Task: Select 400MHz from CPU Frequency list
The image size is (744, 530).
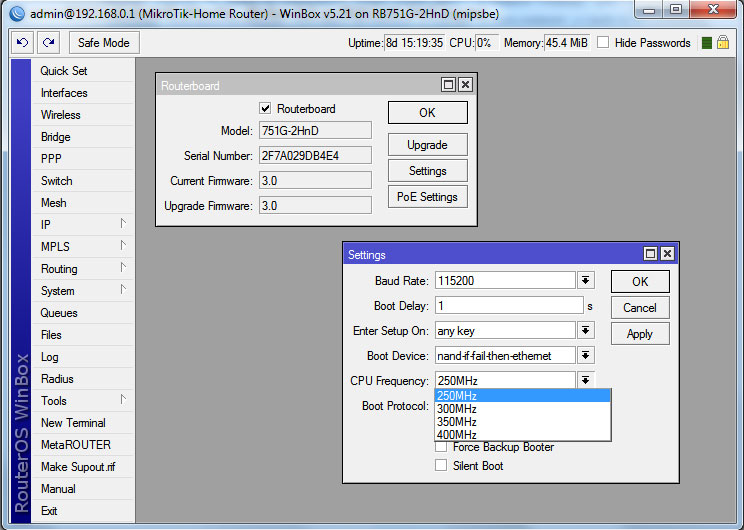Action: click(x=457, y=434)
